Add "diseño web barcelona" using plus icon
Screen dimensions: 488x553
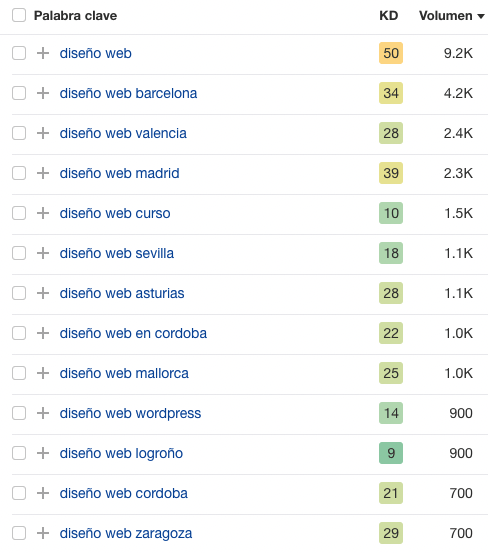pyautogui.click(x=43, y=93)
